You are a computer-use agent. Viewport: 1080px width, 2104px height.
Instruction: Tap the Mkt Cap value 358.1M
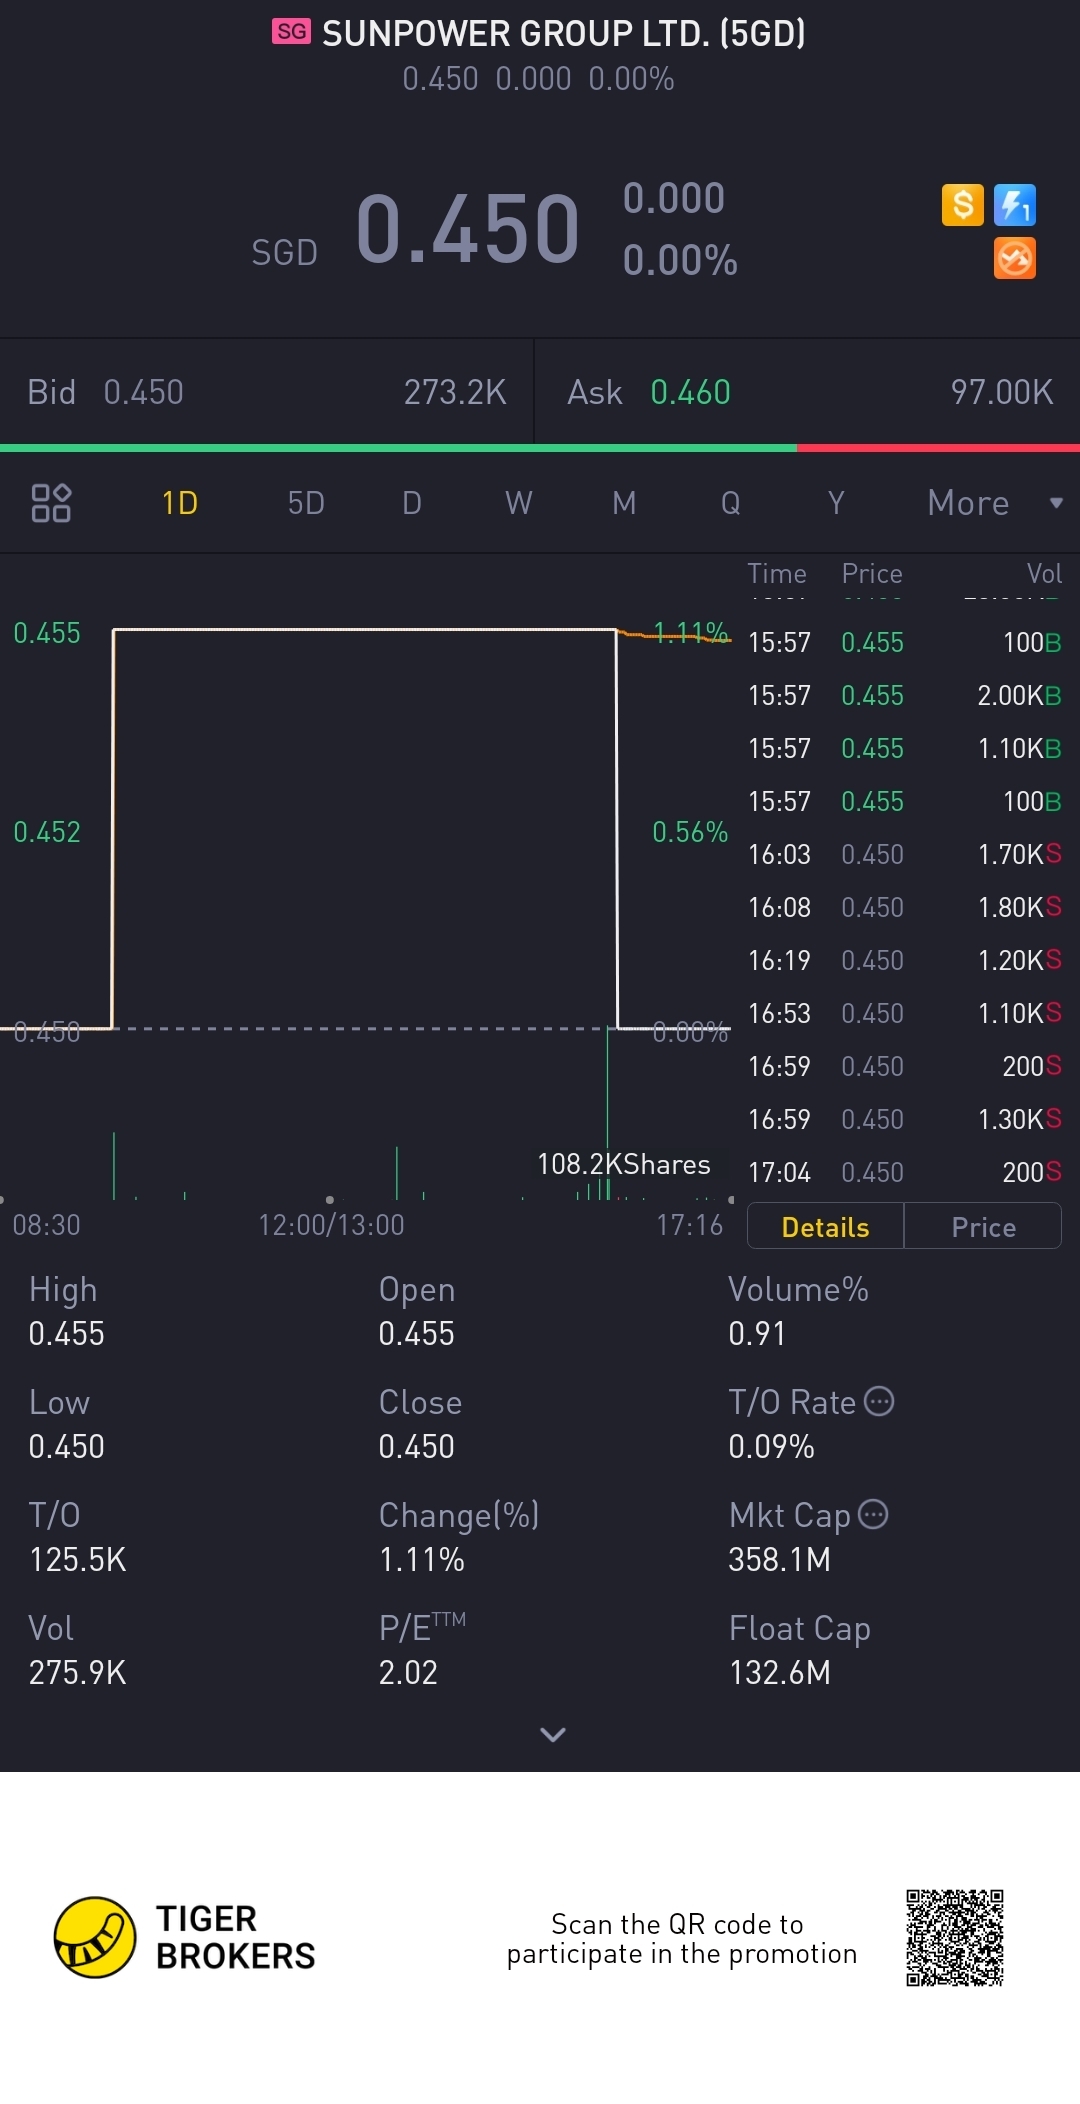[x=779, y=1559]
